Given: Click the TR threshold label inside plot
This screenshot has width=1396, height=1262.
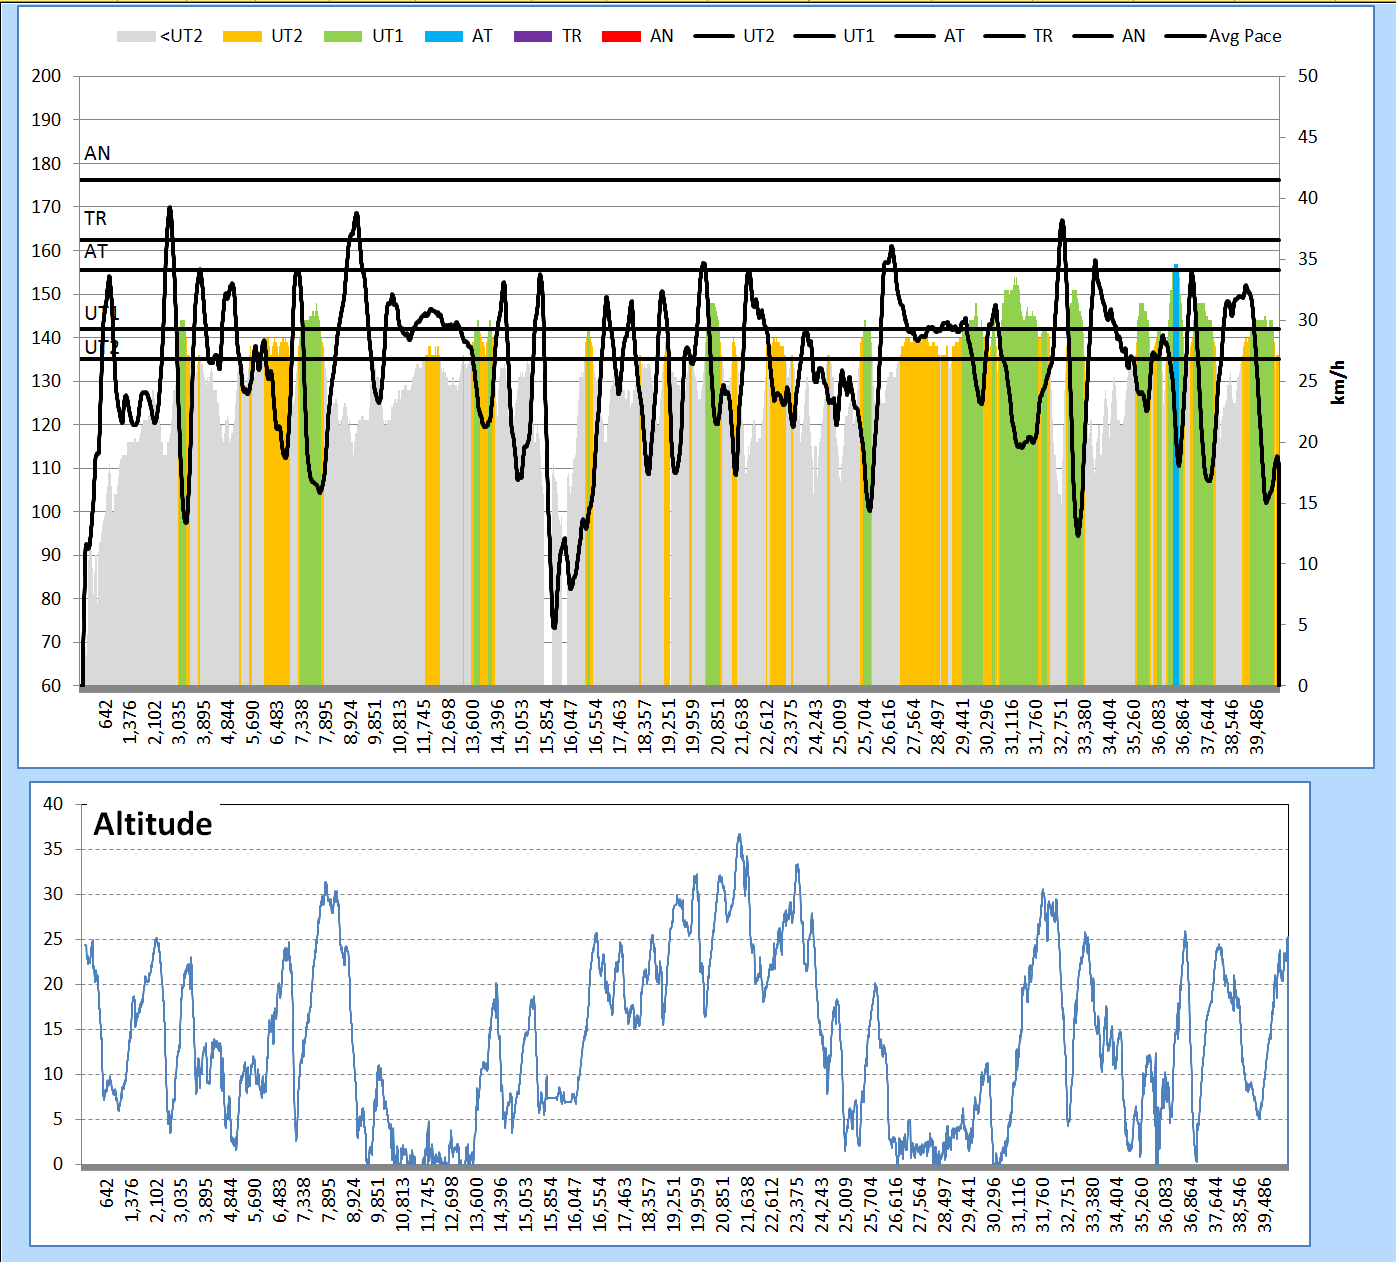Looking at the screenshot, I should pyautogui.click(x=95, y=218).
